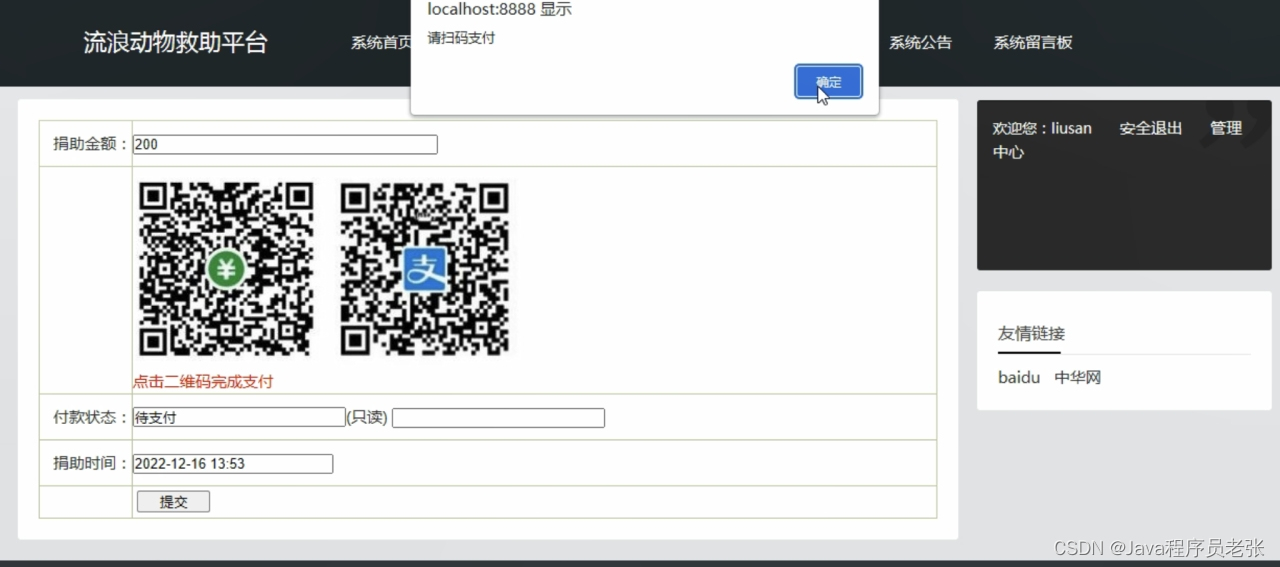Click the 请扫码支付 alert message
The height and width of the screenshot is (567, 1280).
tap(461, 39)
